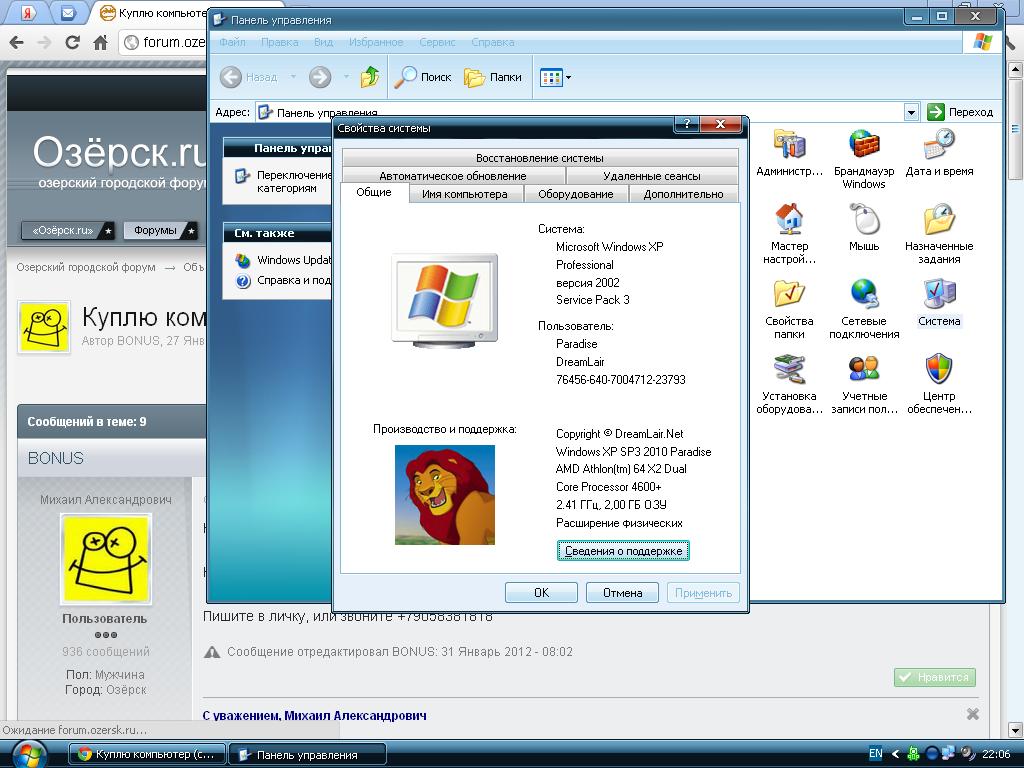Click the Форумы navigation button
The image size is (1024, 768).
pos(160,231)
